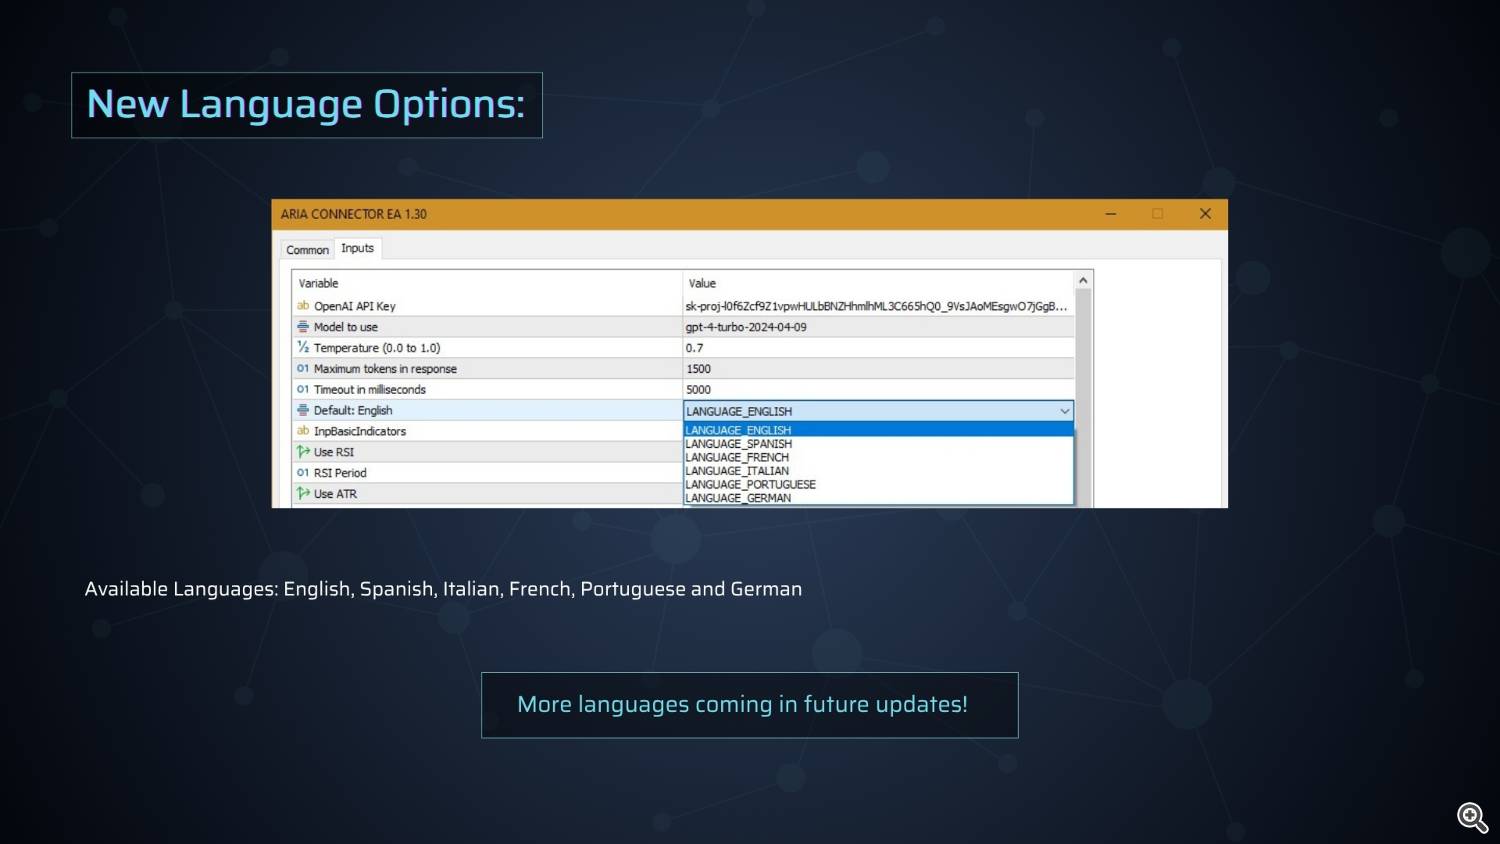The image size is (1500, 844).
Task: Click the OpenAI API Key value field
Action: click(878, 306)
